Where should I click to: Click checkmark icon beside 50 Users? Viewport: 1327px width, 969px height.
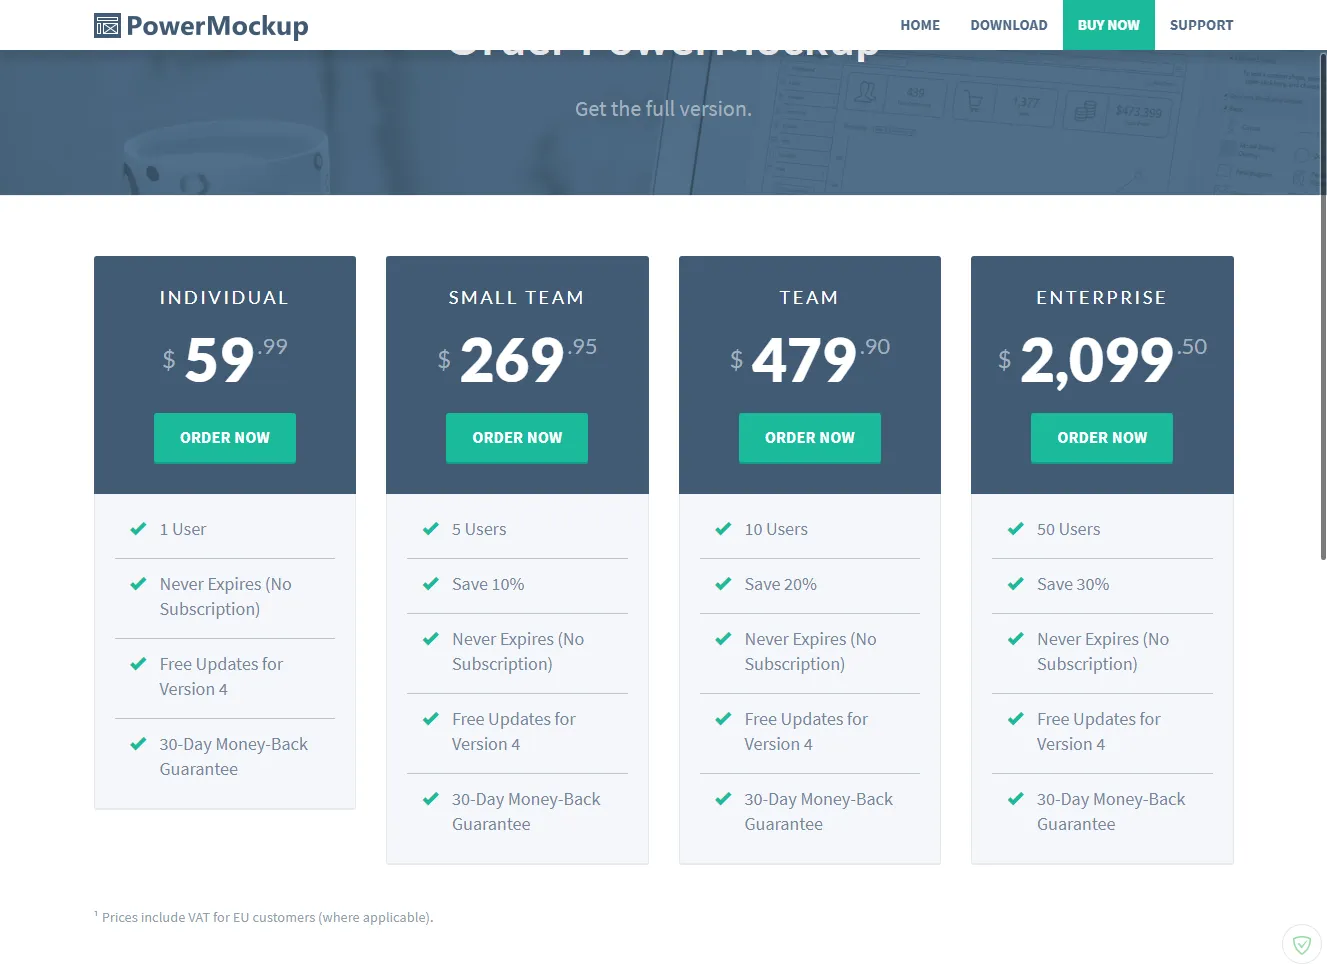tap(1016, 529)
